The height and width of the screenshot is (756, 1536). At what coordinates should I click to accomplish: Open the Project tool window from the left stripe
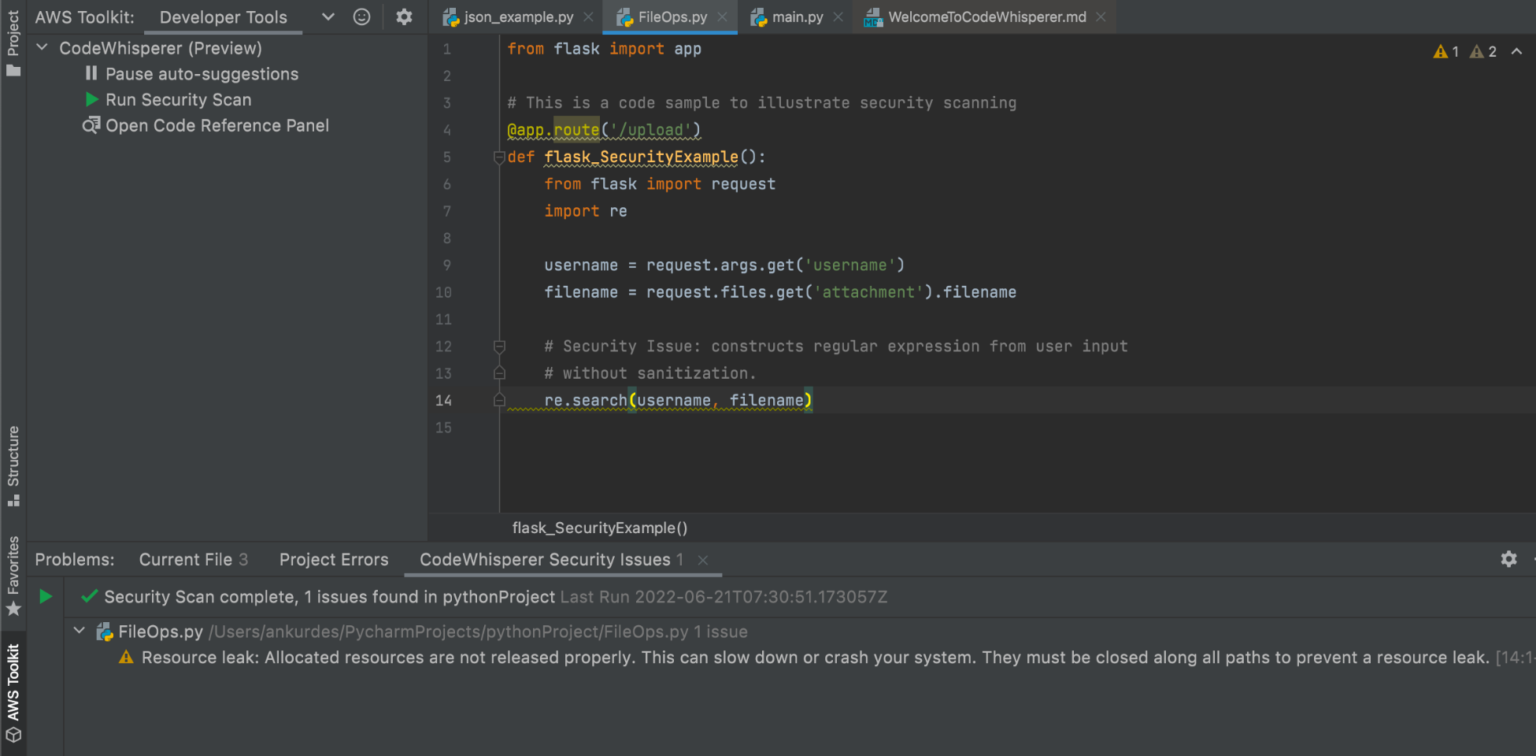(x=13, y=33)
